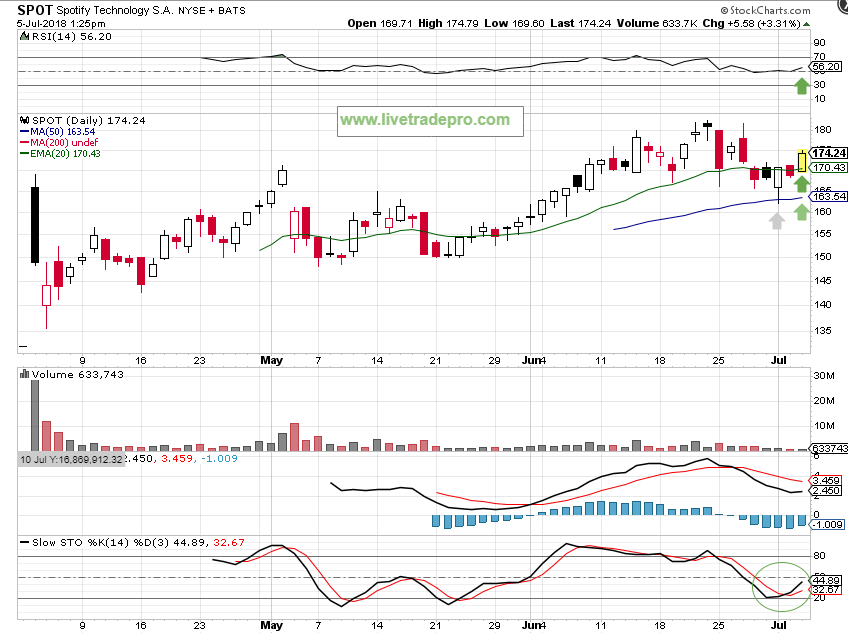The width and height of the screenshot is (848, 633).
Task: Click the 174.24 current price tag
Action: click(830, 153)
